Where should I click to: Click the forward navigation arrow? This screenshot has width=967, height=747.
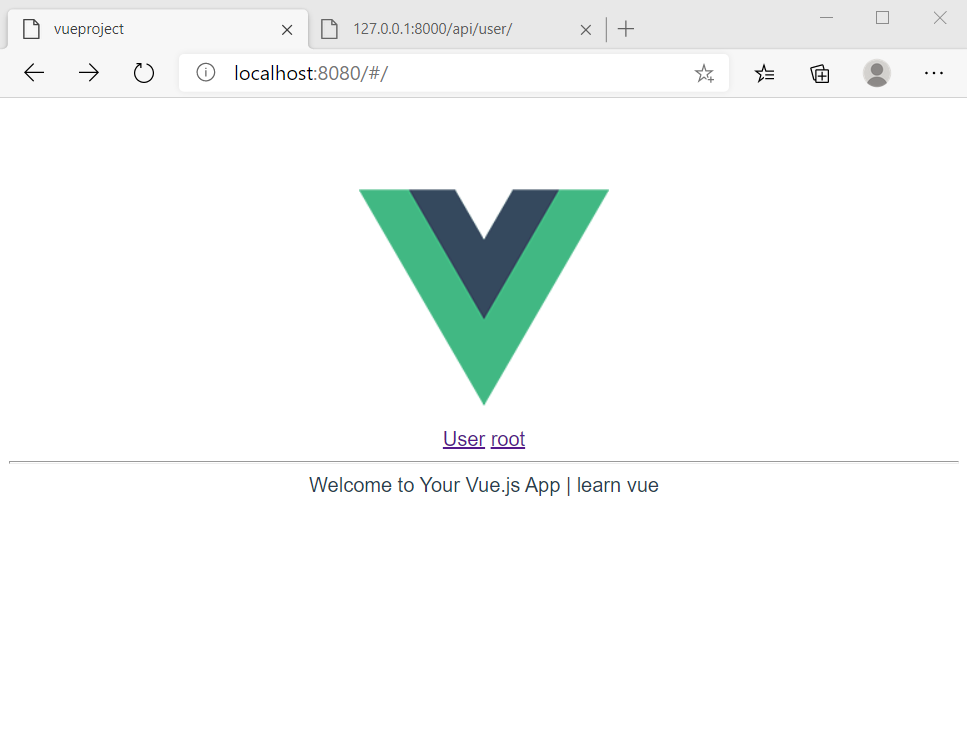click(x=89, y=73)
